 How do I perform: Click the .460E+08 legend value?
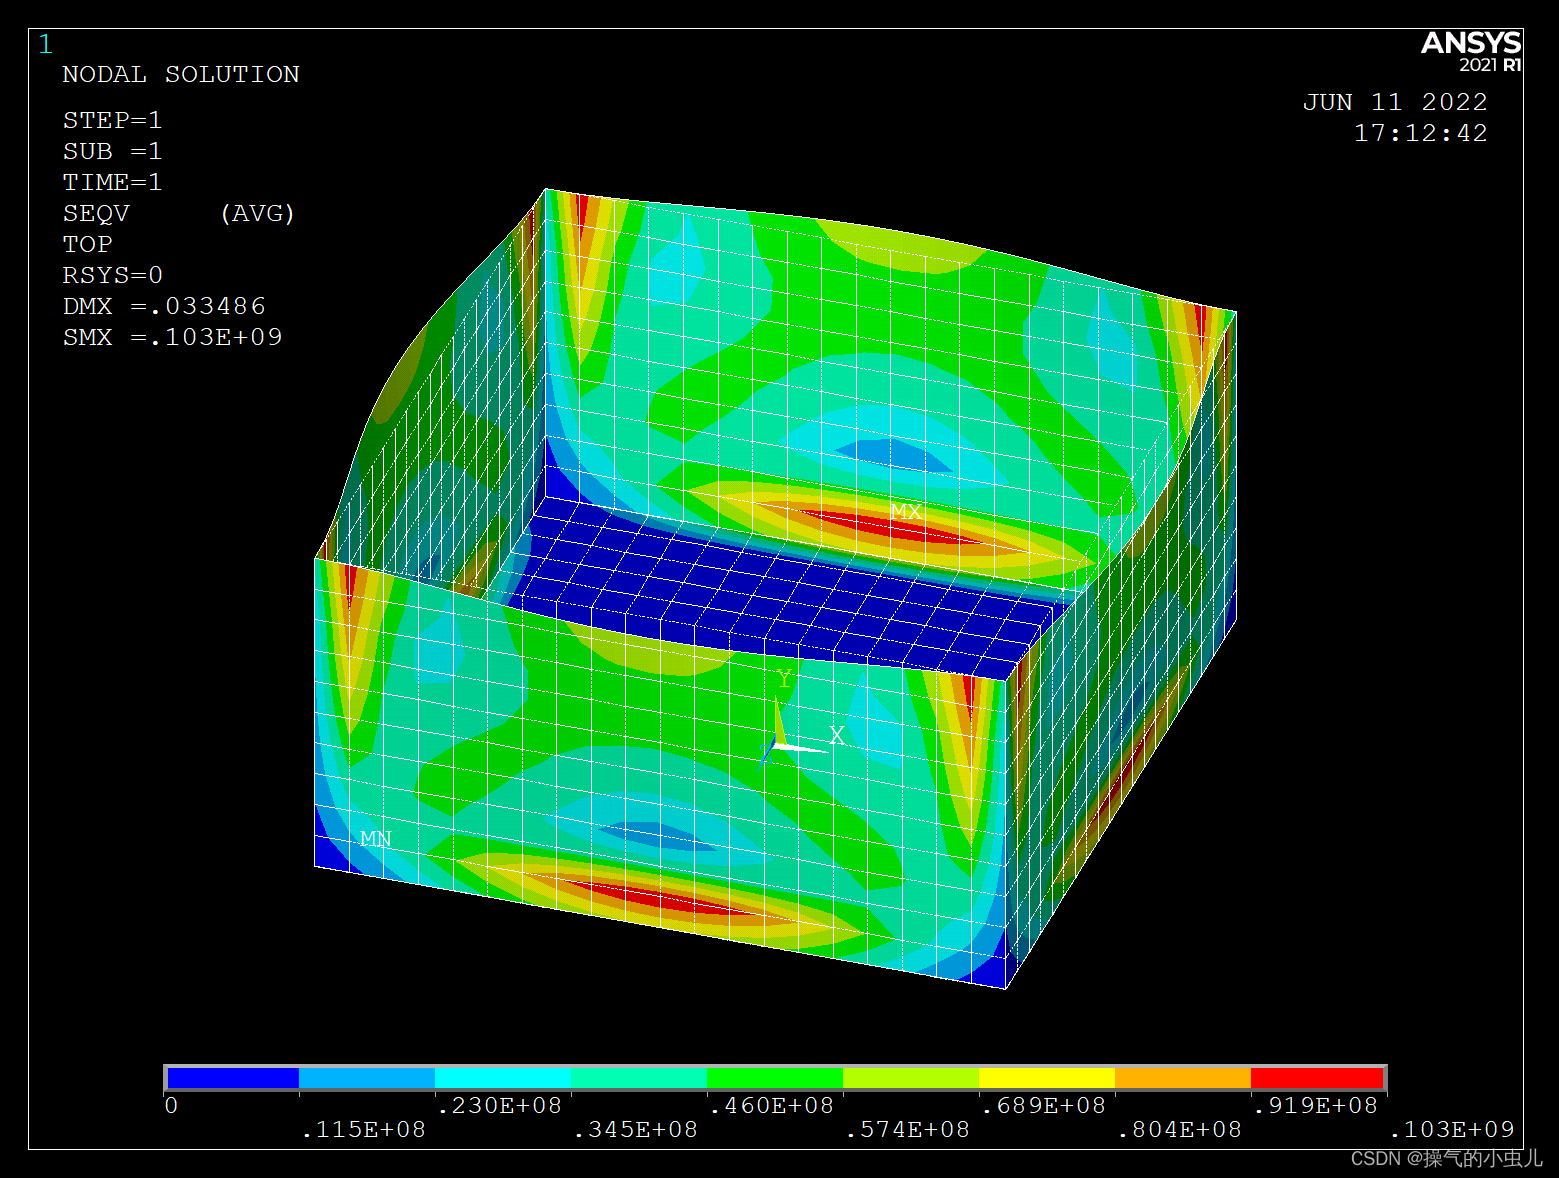click(x=771, y=1106)
